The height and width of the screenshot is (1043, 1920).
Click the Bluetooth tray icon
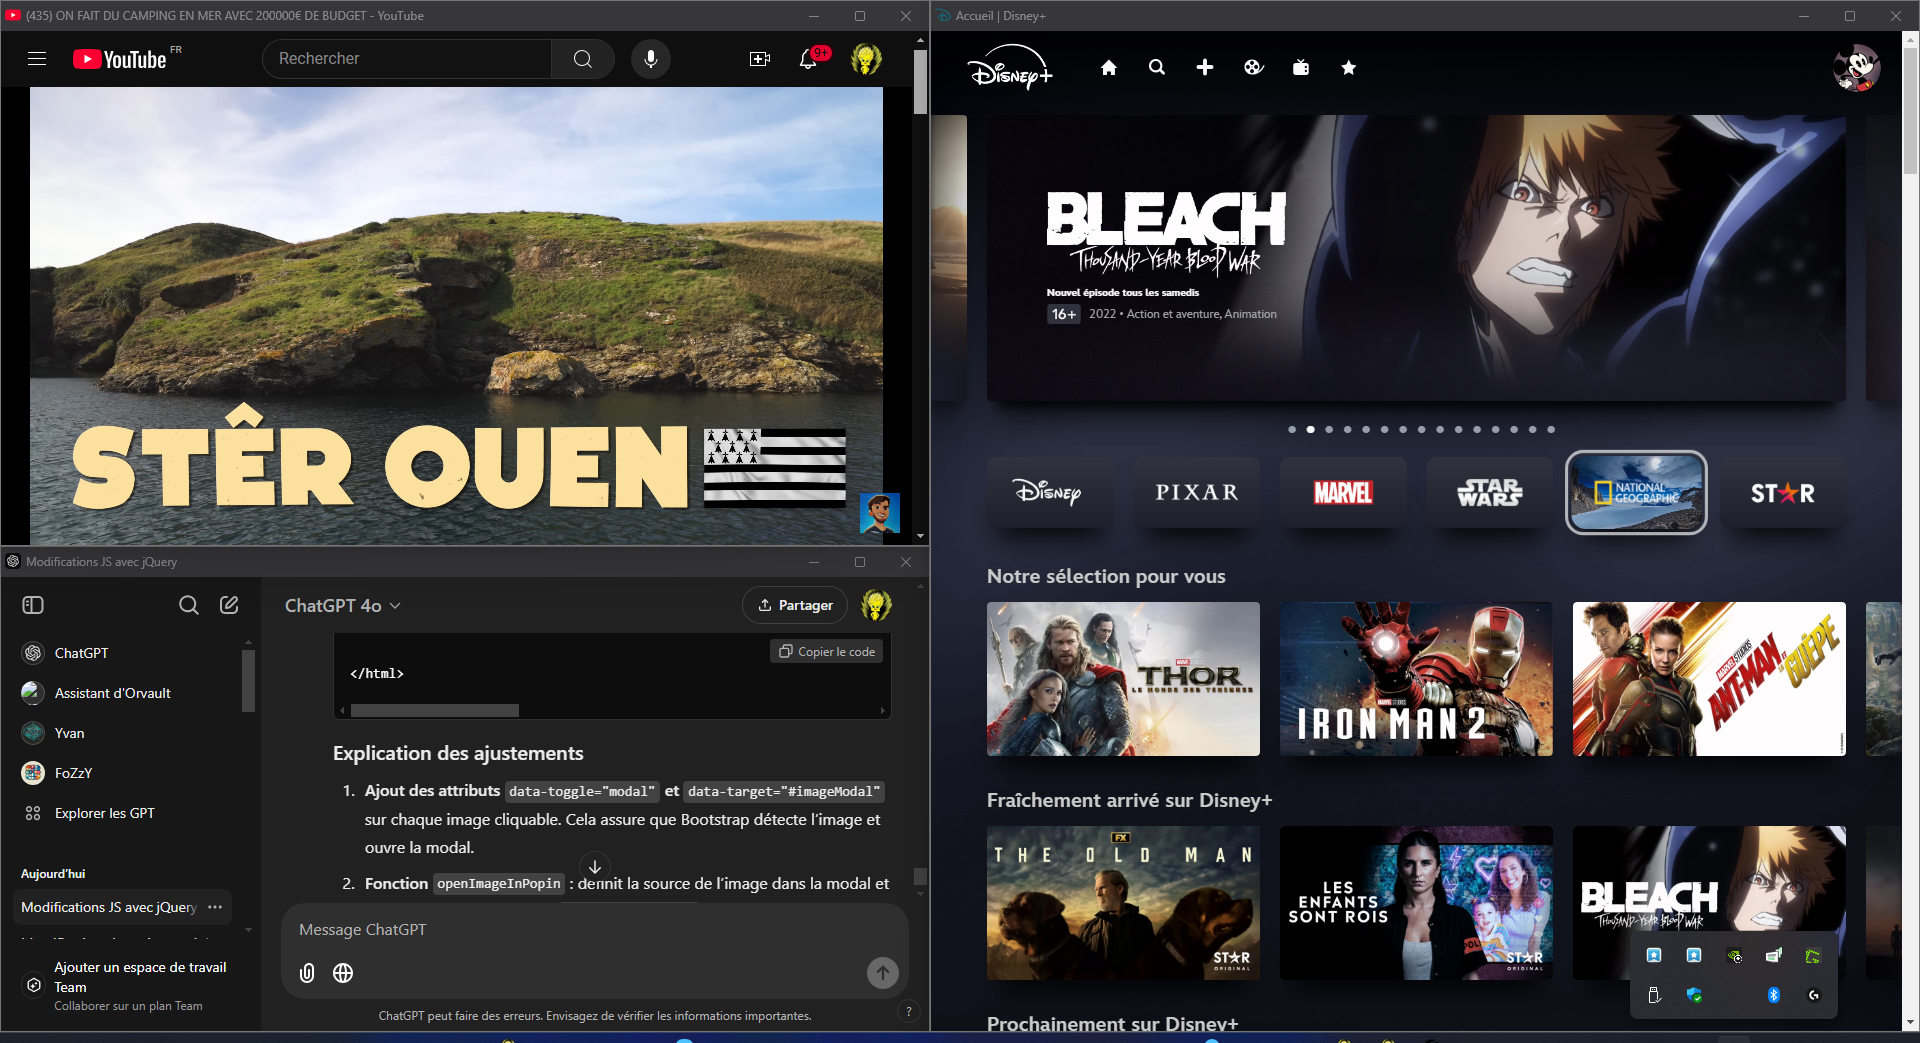point(1774,995)
